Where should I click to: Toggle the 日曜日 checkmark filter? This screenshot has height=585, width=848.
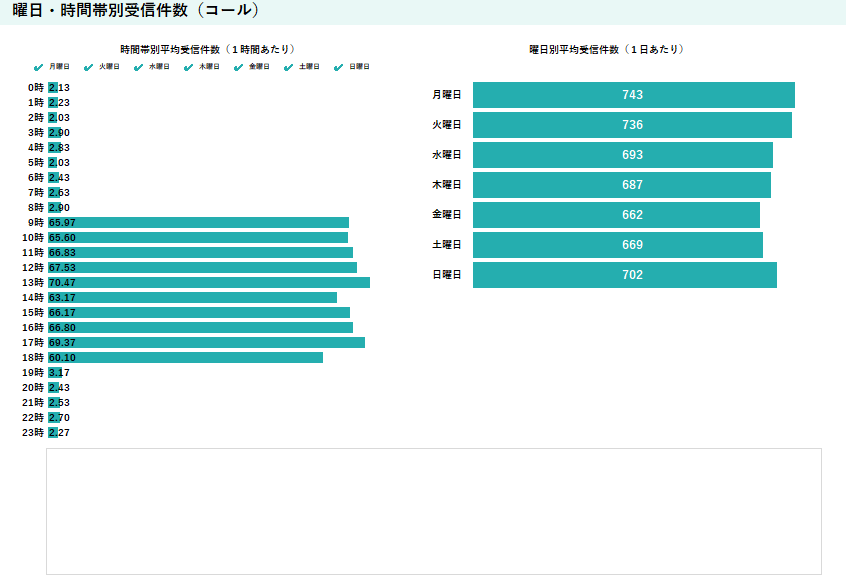tap(339, 67)
